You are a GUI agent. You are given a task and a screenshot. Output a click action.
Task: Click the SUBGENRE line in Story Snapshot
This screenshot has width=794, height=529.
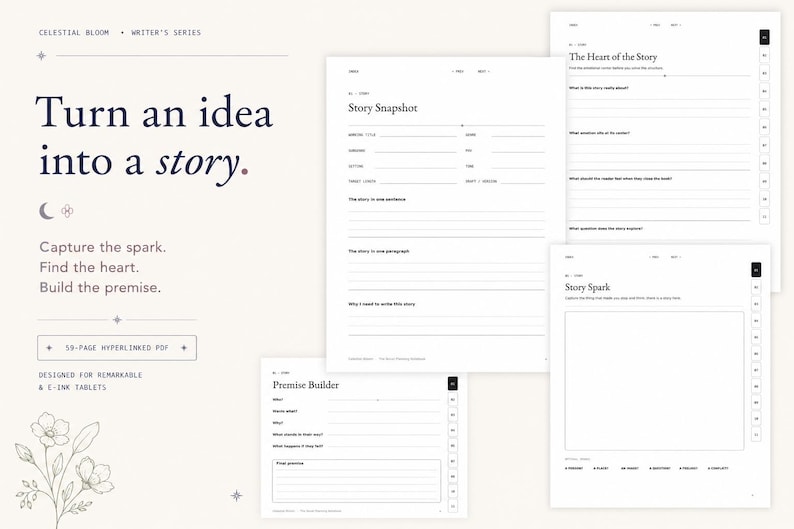pyautogui.click(x=416, y=151)
